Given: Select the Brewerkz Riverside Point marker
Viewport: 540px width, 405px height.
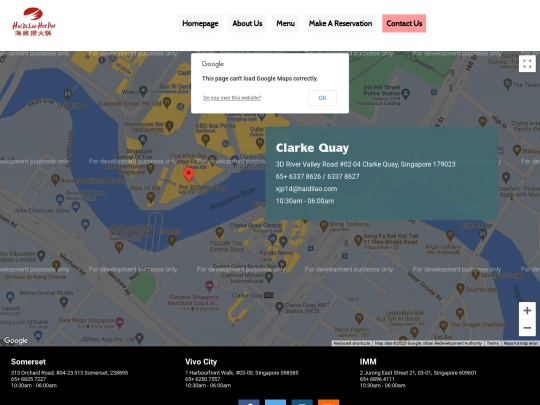Looking at the screenshot, I should coord(55,179).
